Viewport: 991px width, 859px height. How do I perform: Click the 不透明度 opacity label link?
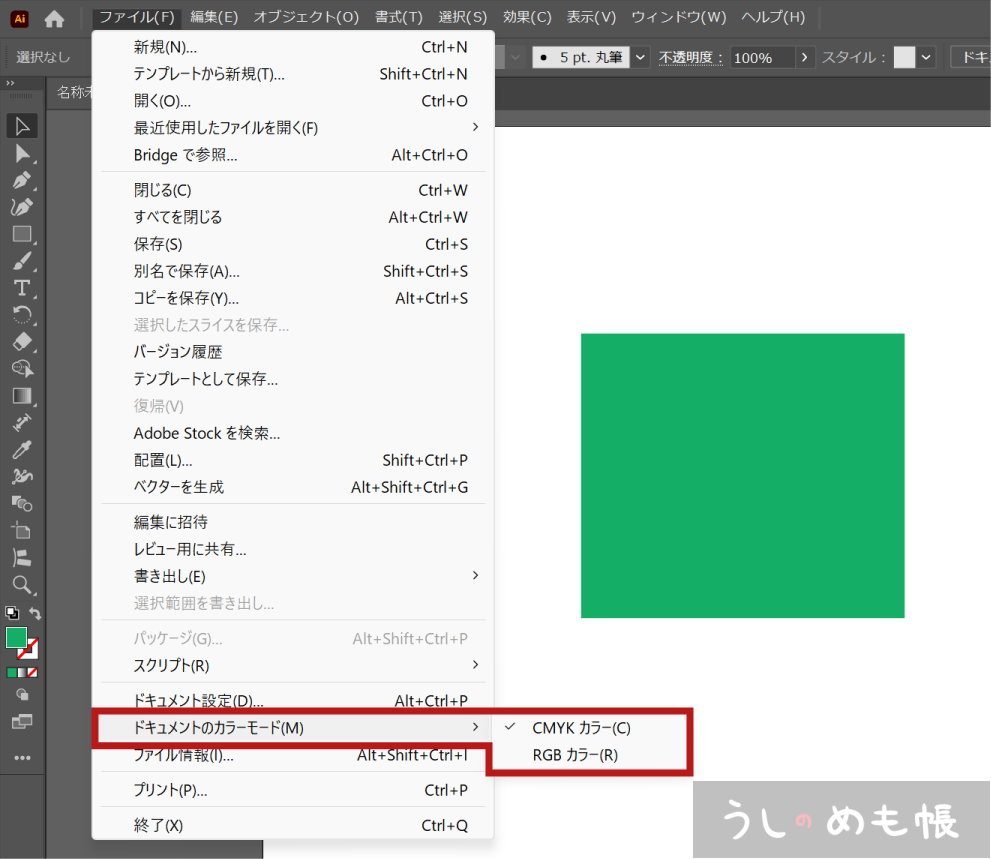pyautogui.click(x=691, y=58)
